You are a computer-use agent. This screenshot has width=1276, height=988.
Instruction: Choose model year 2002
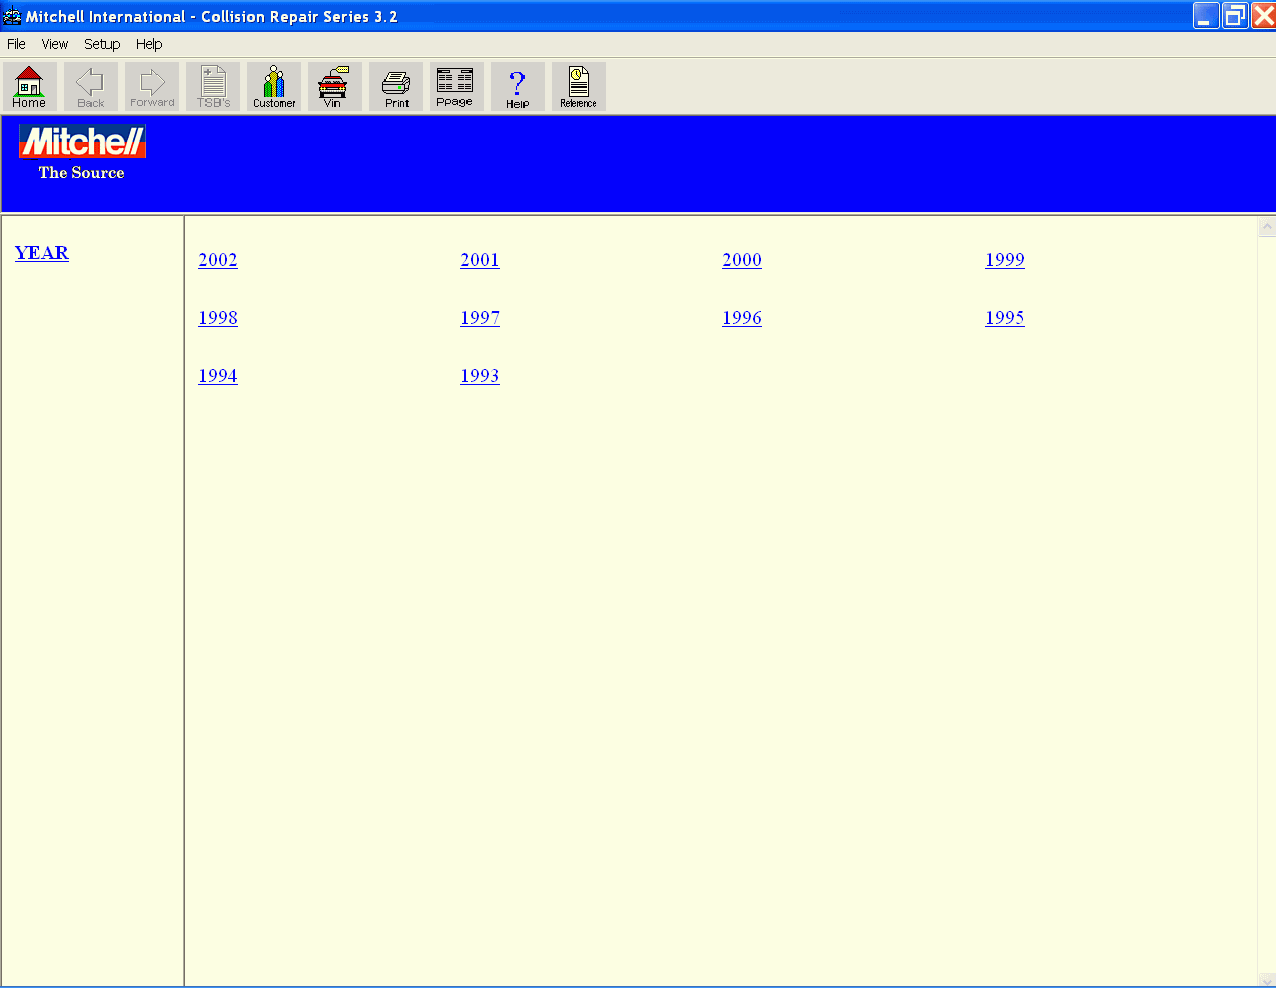tap(218, 260)
